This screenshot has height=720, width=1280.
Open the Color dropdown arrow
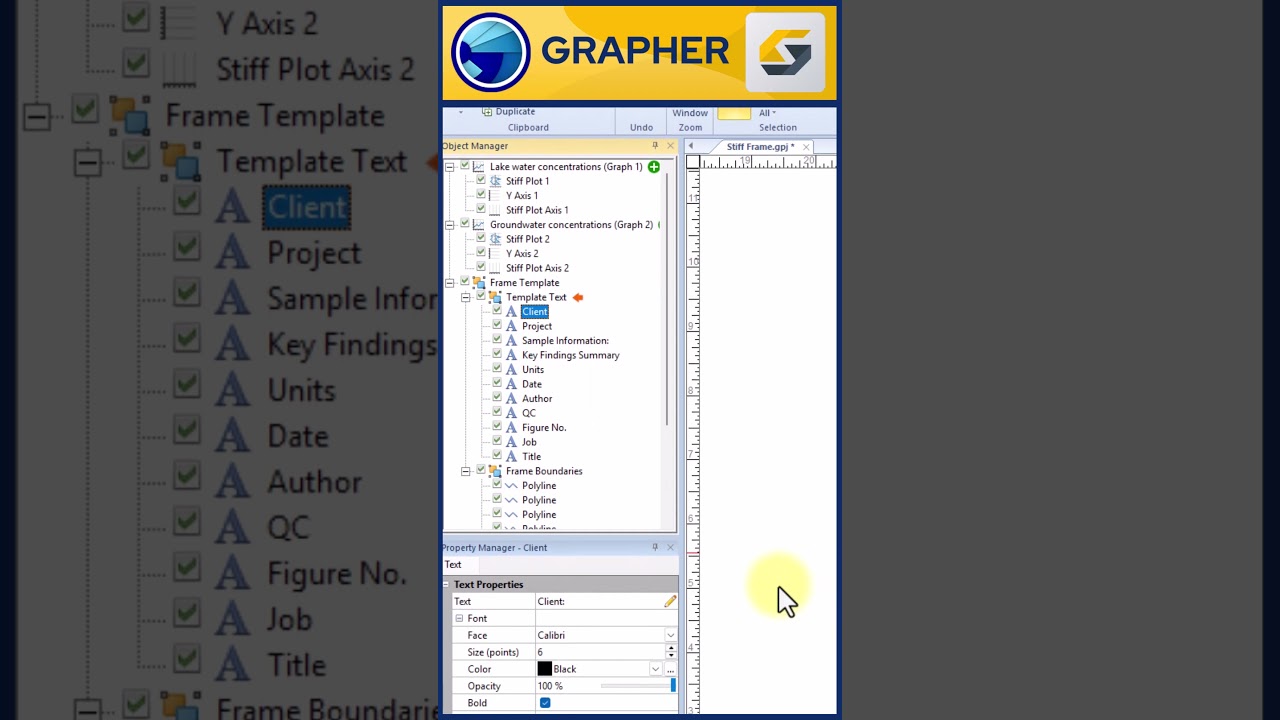click(656, 669)
